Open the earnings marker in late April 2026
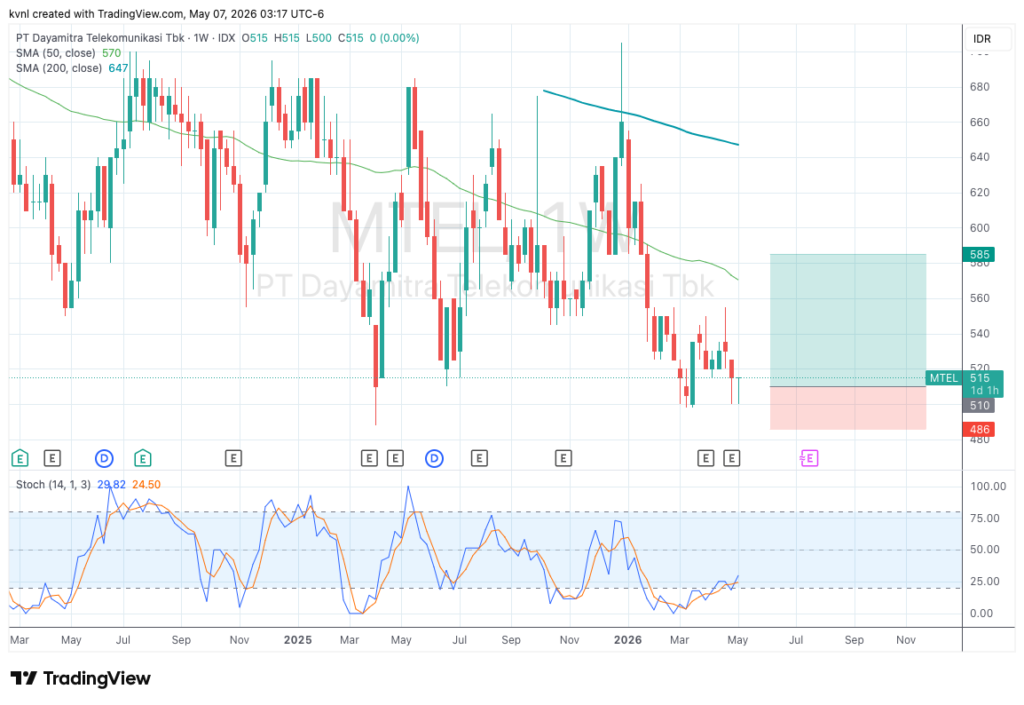This screenshot has width=1024, height=705. coord(731,459)
